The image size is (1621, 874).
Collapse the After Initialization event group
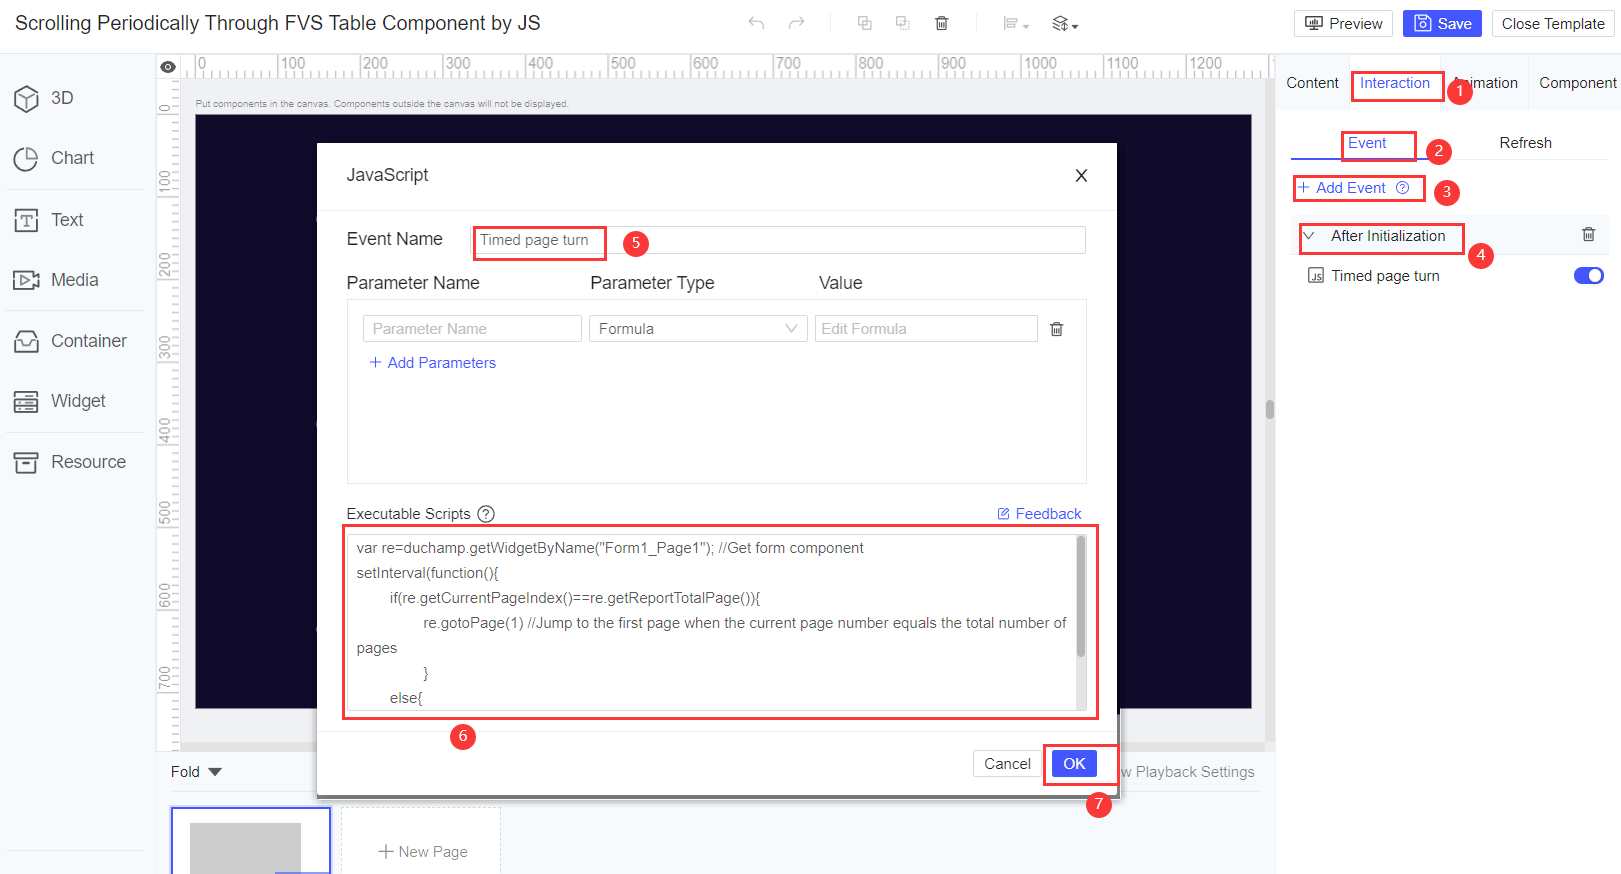click(x=1308, y=236)
